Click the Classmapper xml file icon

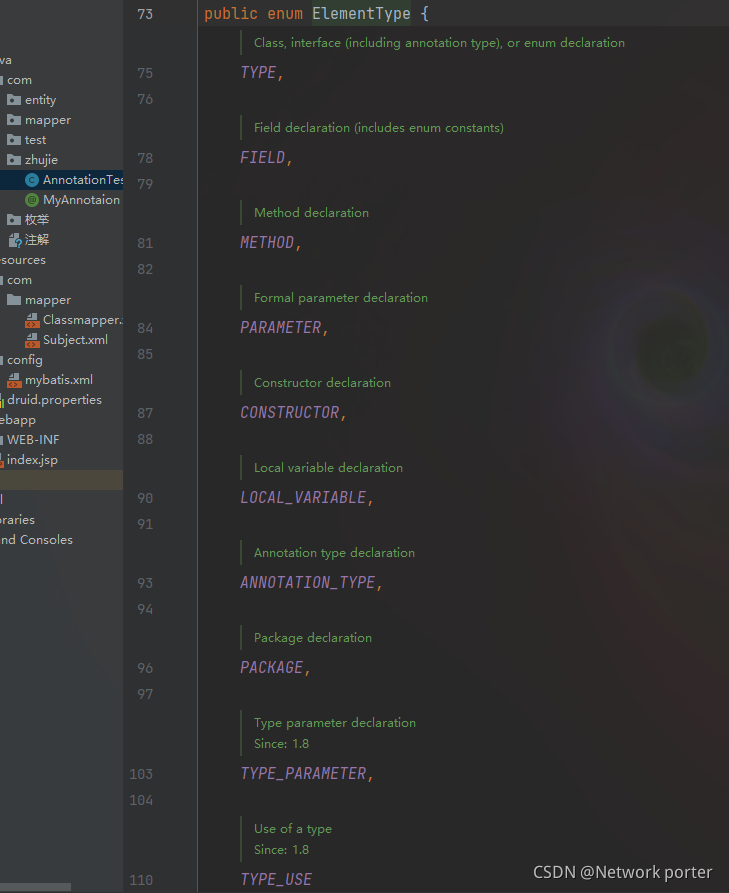32,320
